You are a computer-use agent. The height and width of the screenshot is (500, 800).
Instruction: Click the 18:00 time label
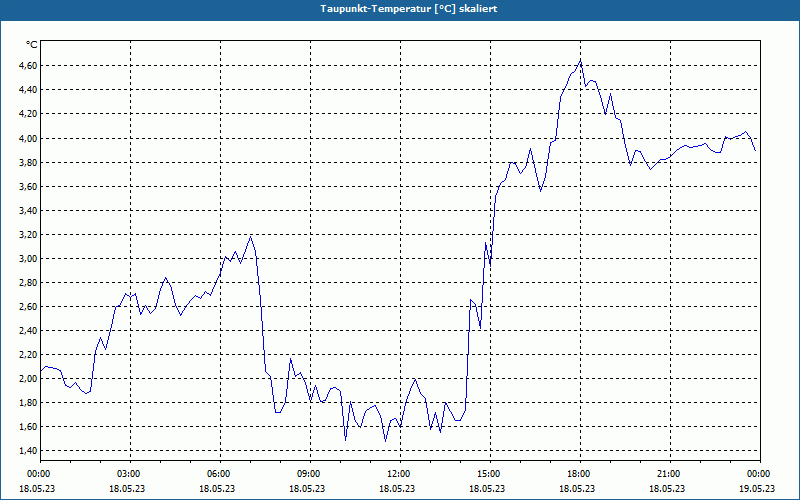pos(580,474)
